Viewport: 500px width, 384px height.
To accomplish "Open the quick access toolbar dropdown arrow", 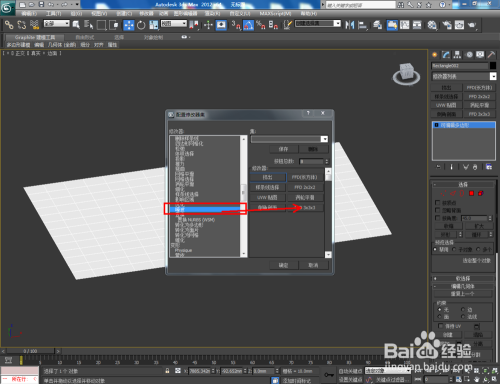I will [77, 5].
